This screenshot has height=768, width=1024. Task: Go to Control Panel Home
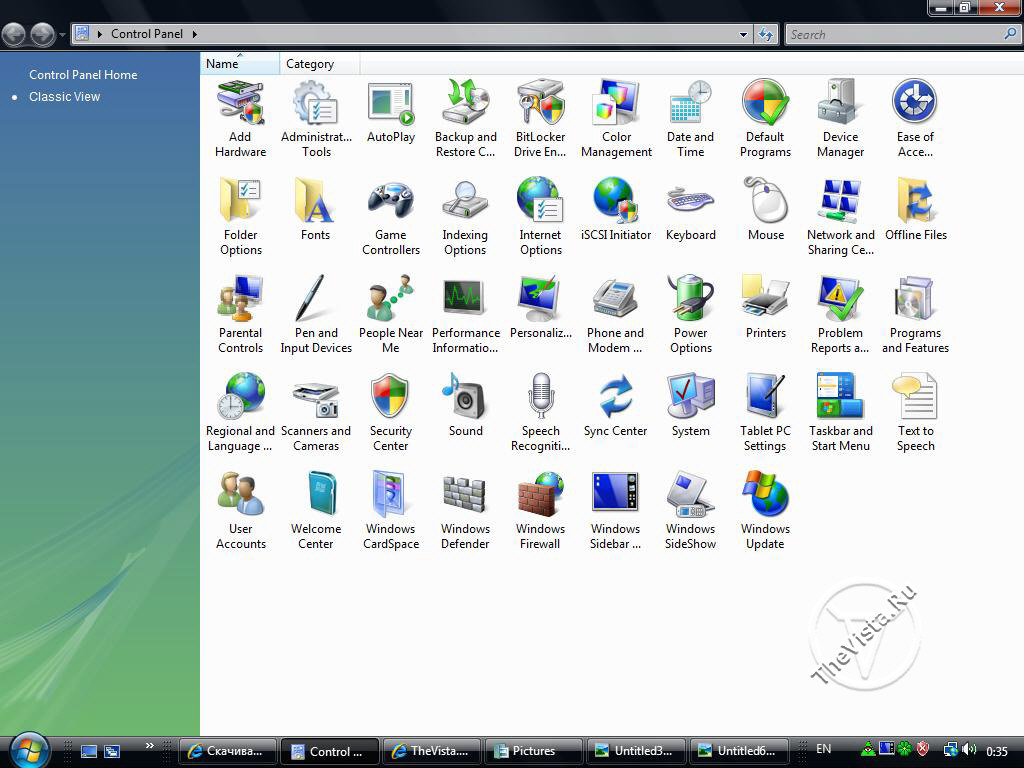click(83, 75)
